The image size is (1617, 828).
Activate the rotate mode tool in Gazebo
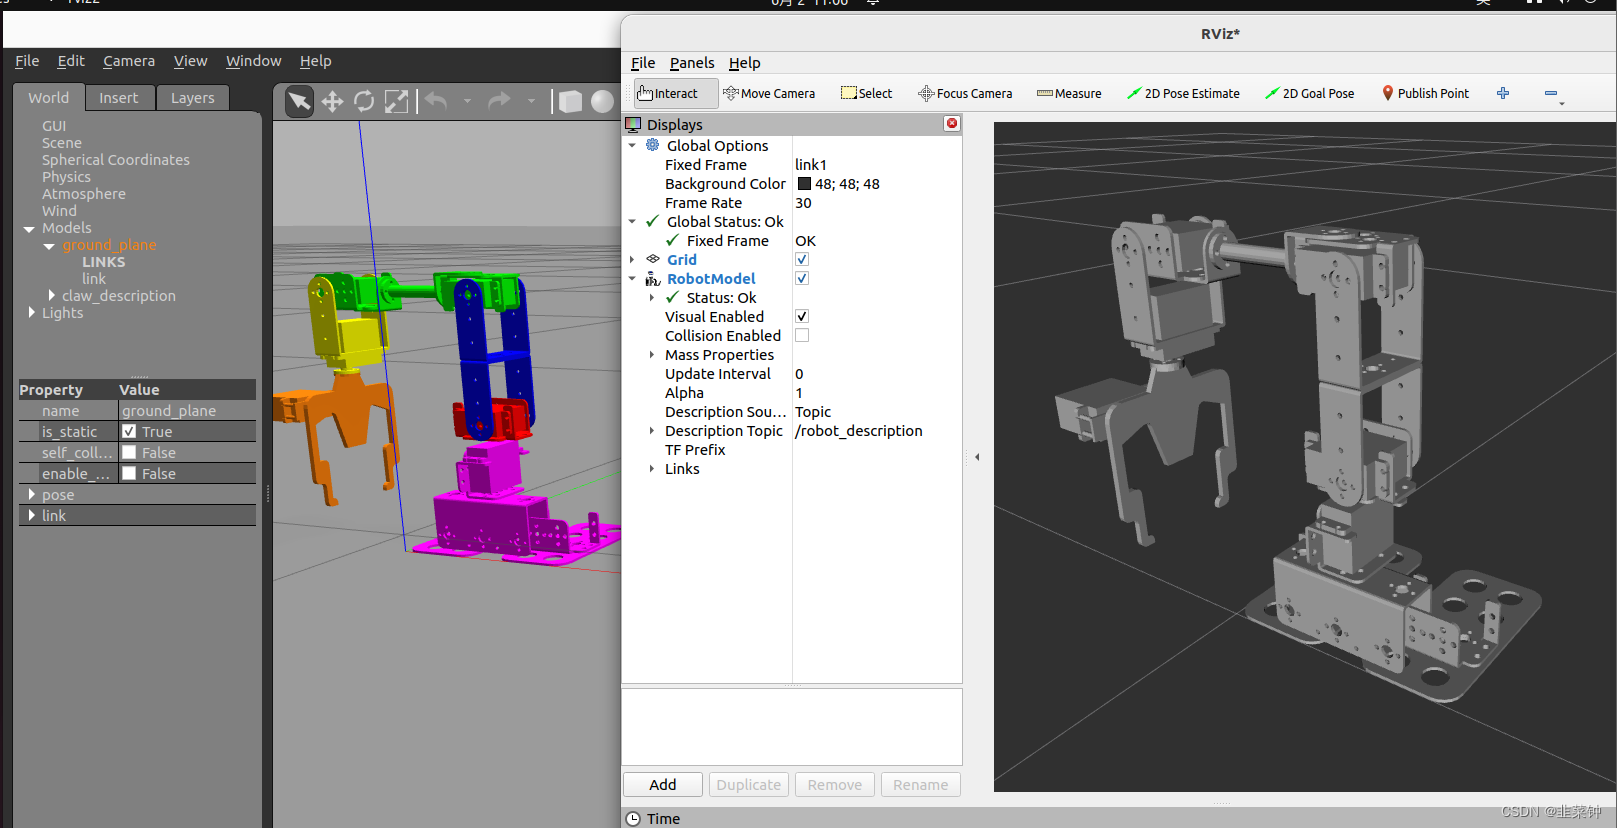pos(364,101)
